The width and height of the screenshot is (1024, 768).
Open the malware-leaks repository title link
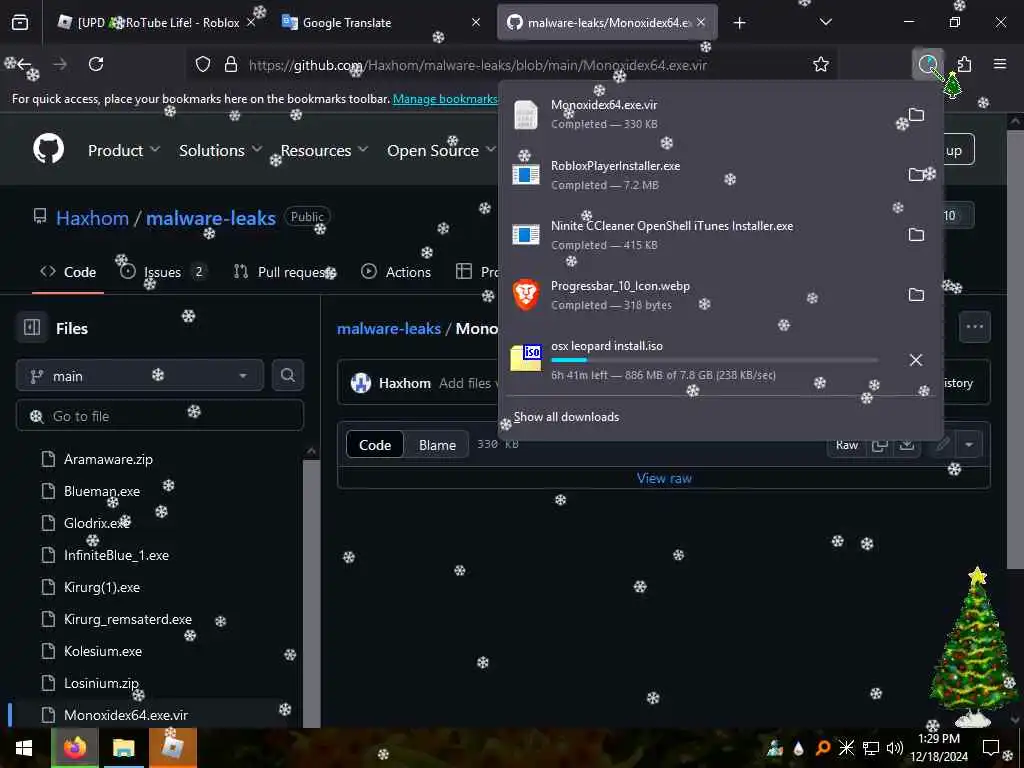click(211, 217)
